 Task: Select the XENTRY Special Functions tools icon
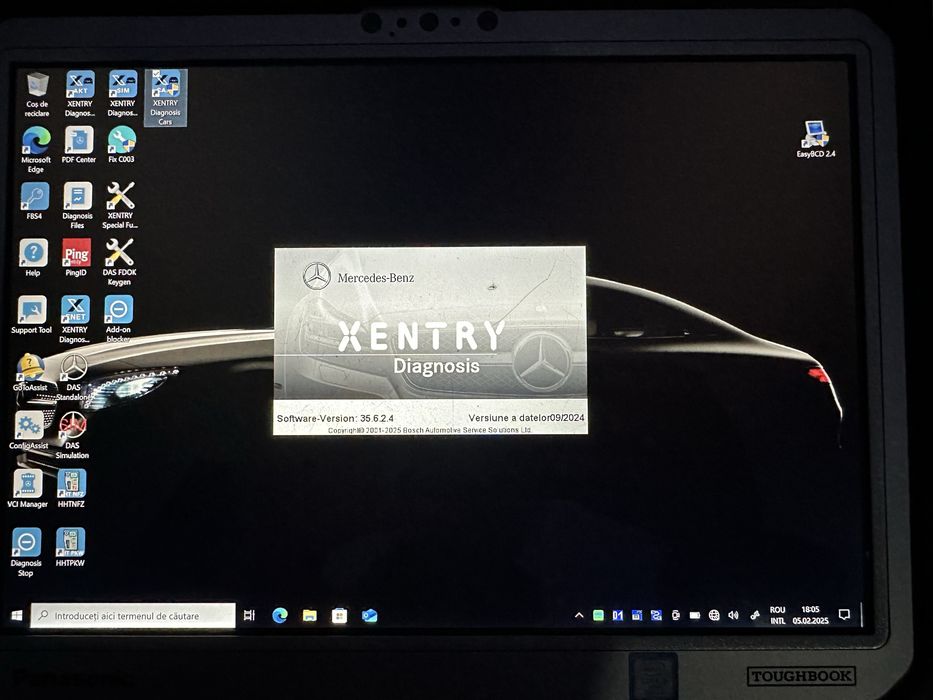120,206
